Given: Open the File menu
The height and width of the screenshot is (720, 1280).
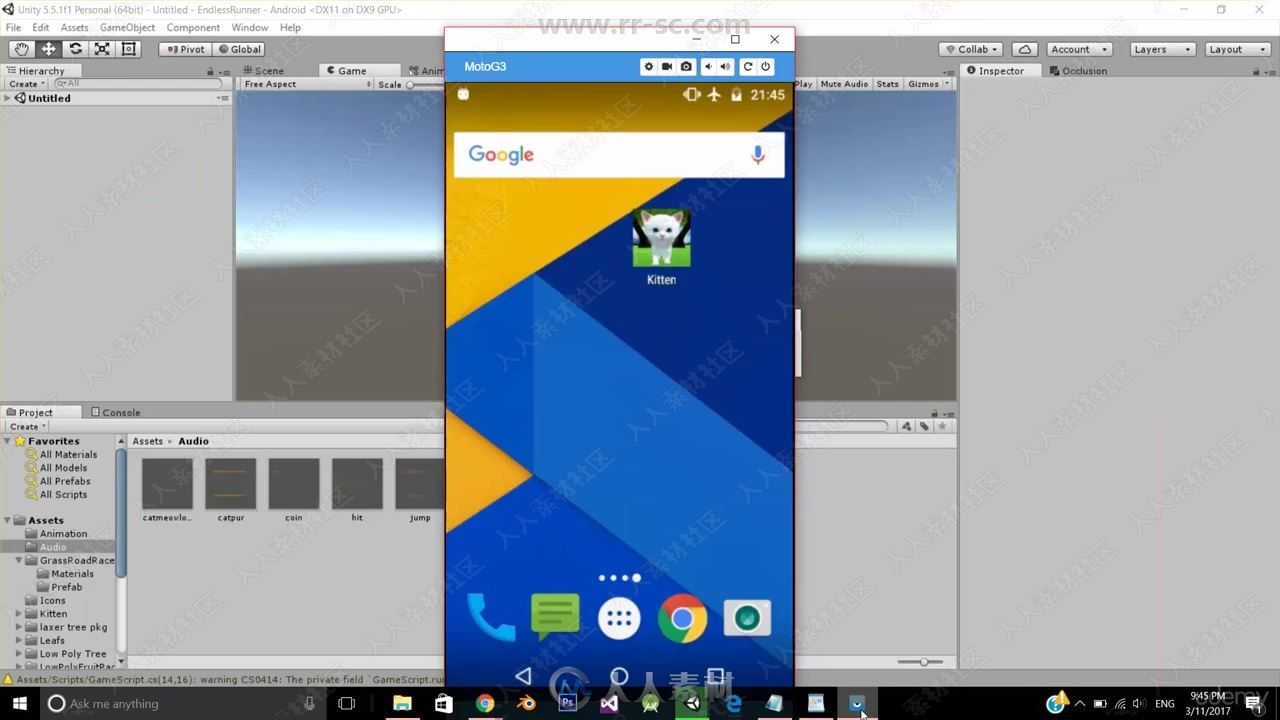Looking at the screenshot, I should click(x=13, y=28).
